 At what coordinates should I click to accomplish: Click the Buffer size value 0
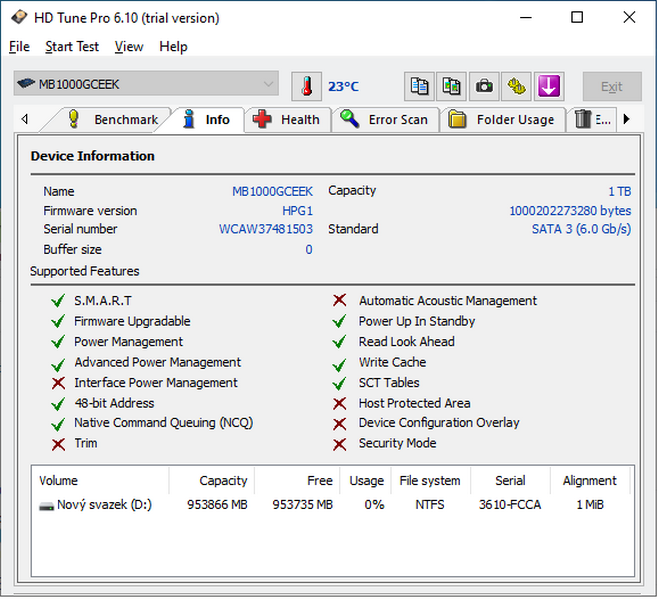click(x=309, y=250)
